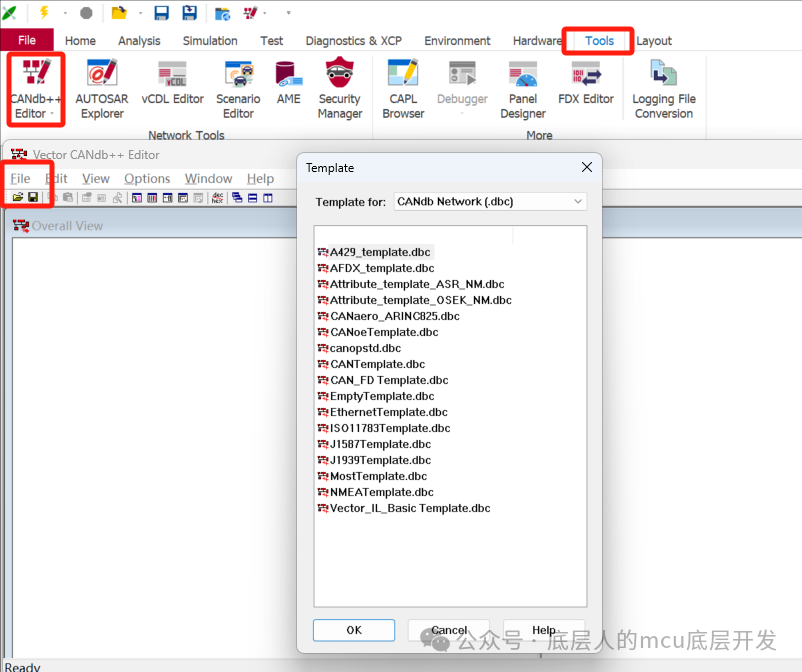Open the Help menu in CANdb++ Editor

click(260, 178)
